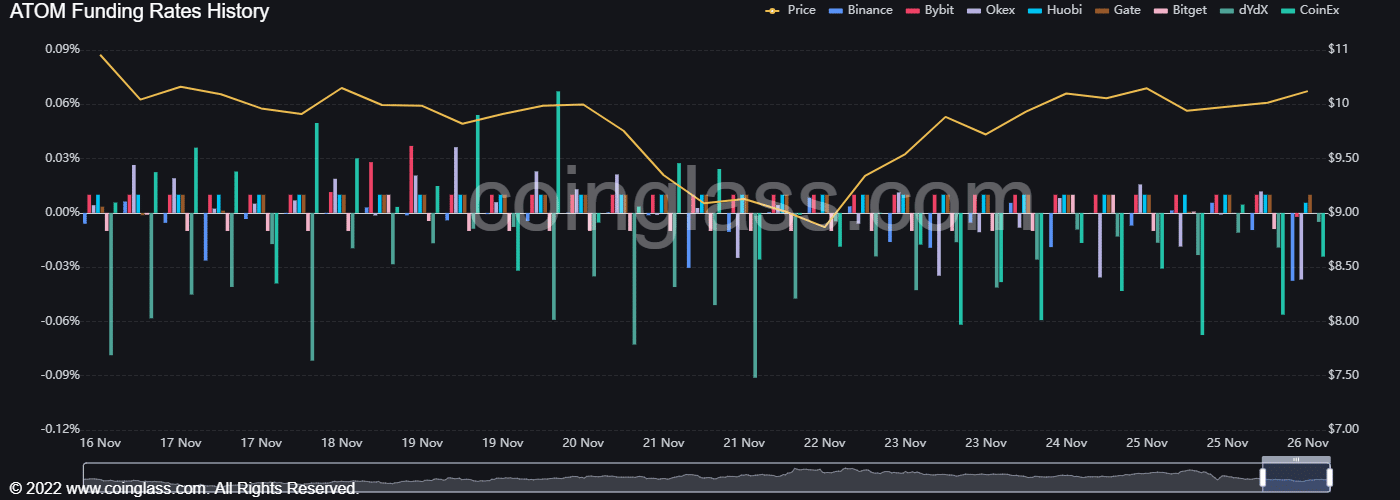The image size is (1400, 500).
Task: Click the top grip of selected range window
Action: pos(1296,459)
